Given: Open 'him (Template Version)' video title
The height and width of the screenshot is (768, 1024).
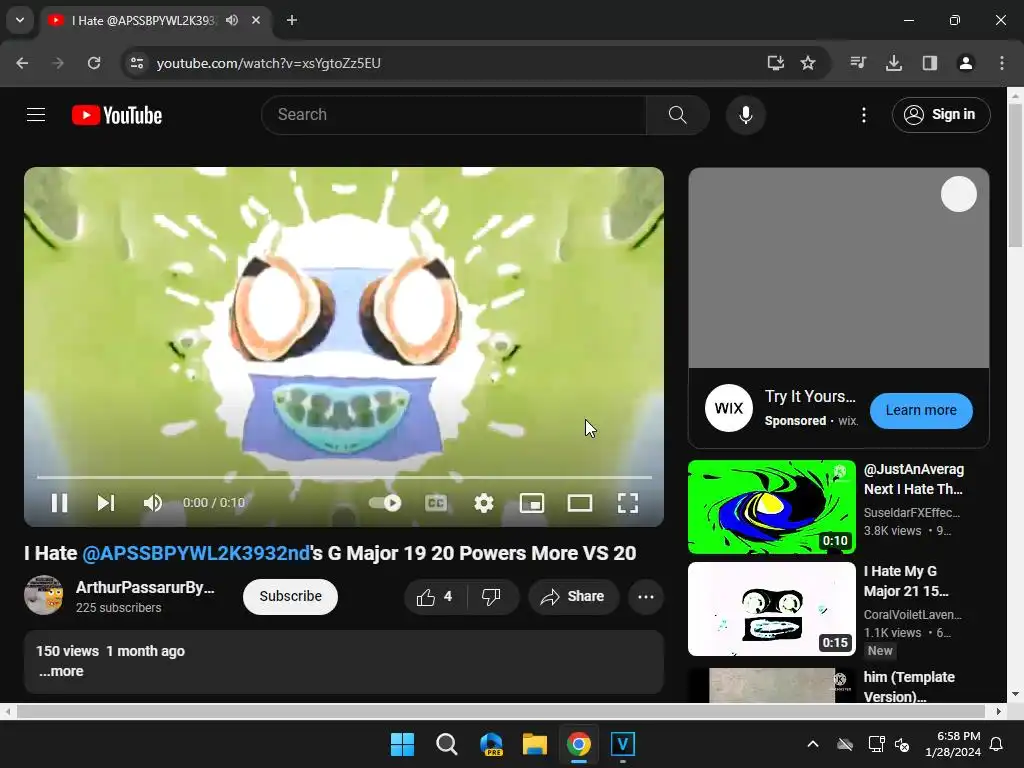Looking at the screenshot, I should click(909, 686).
